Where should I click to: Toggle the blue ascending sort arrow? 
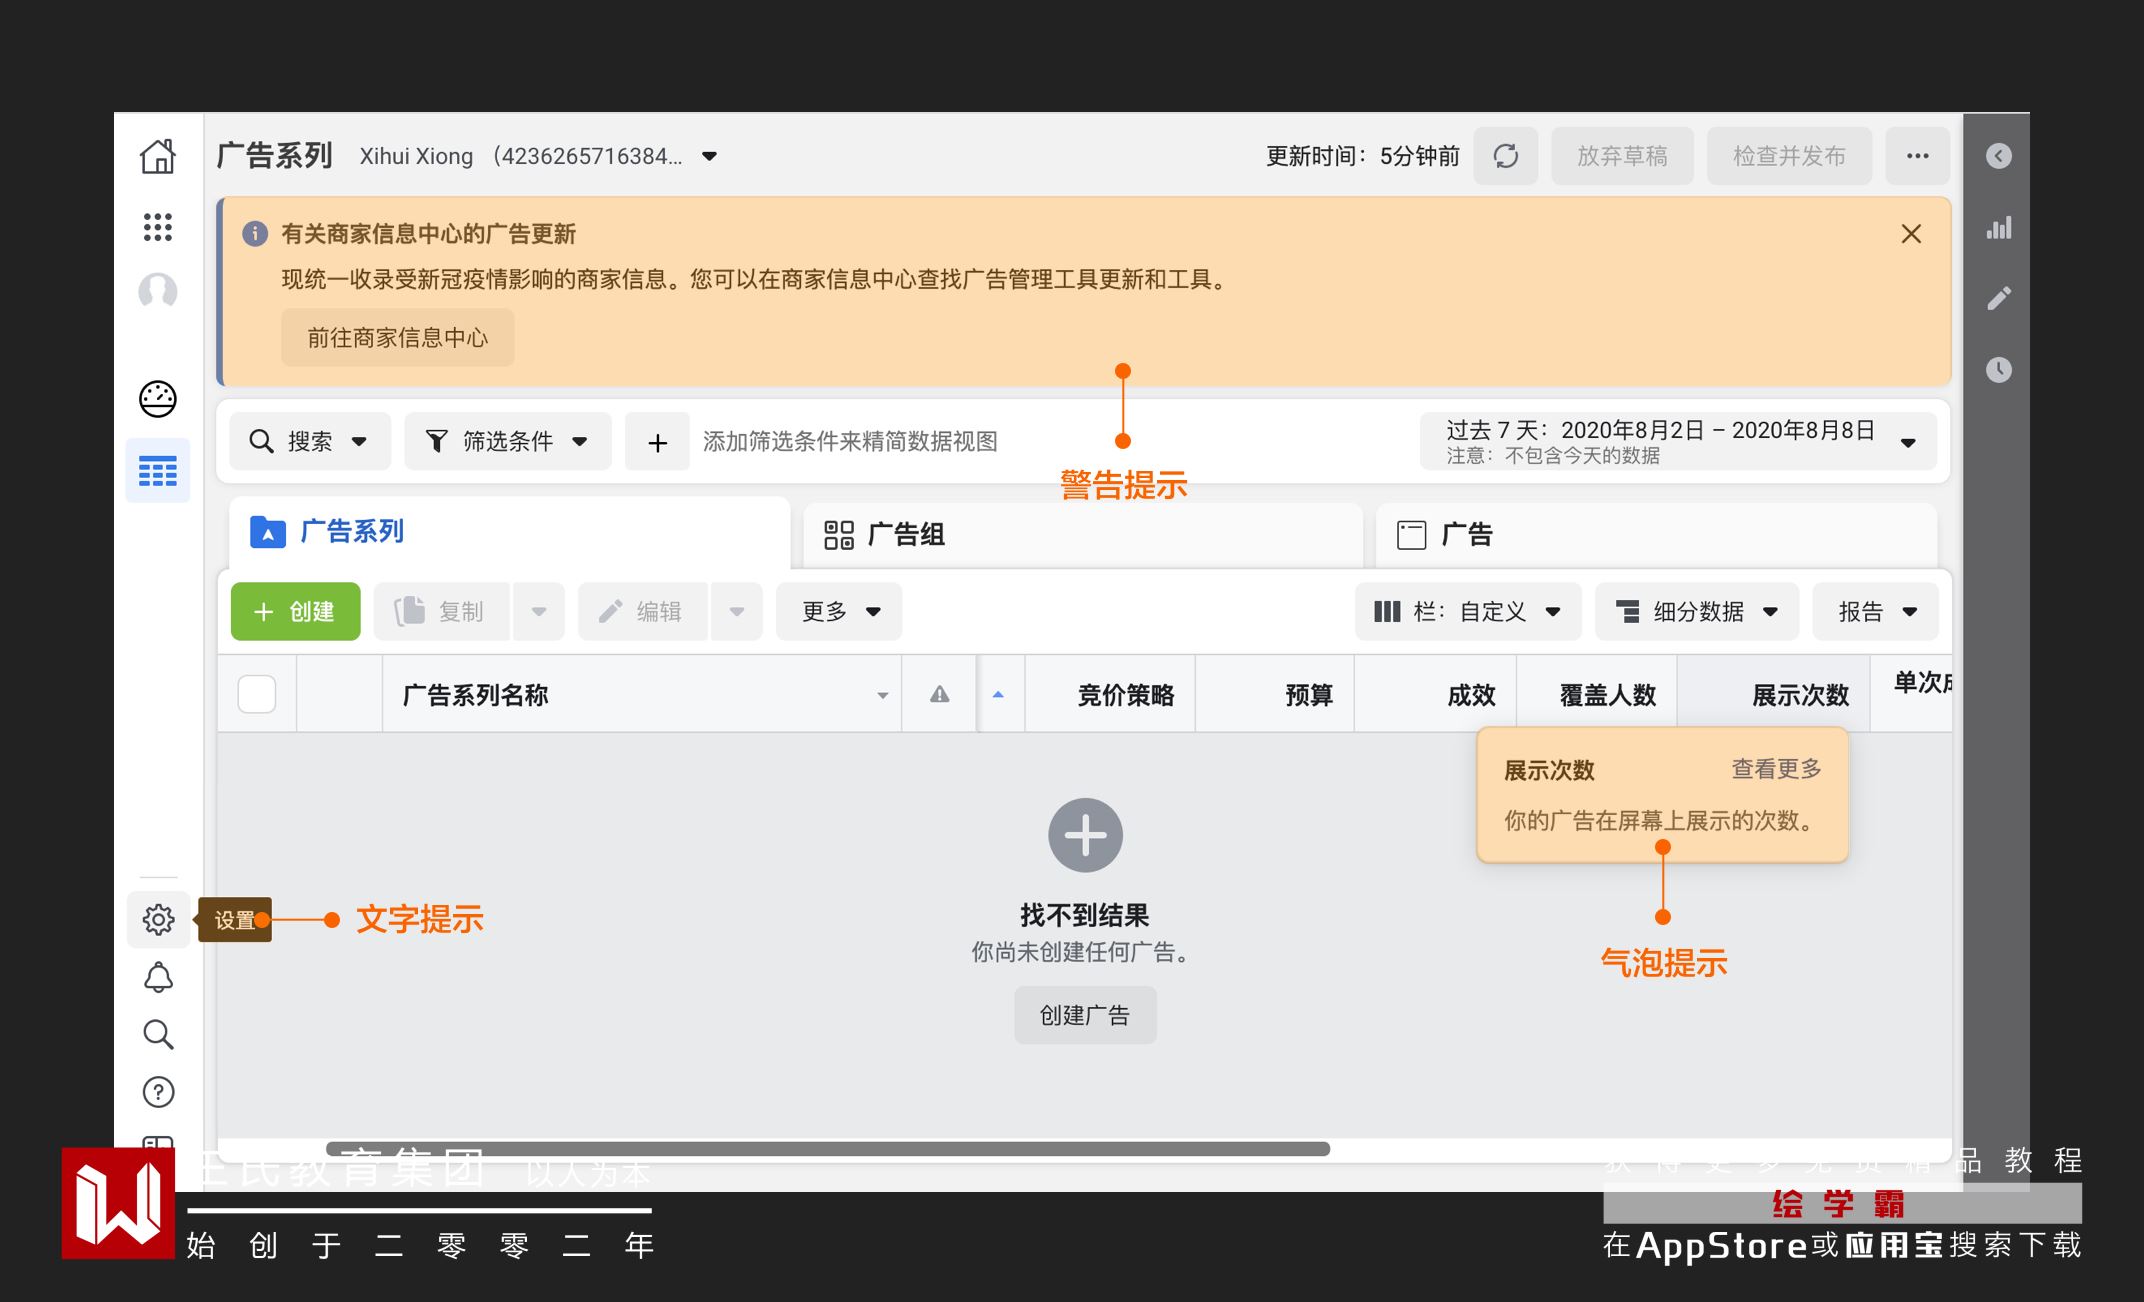(x=998, y=694)
